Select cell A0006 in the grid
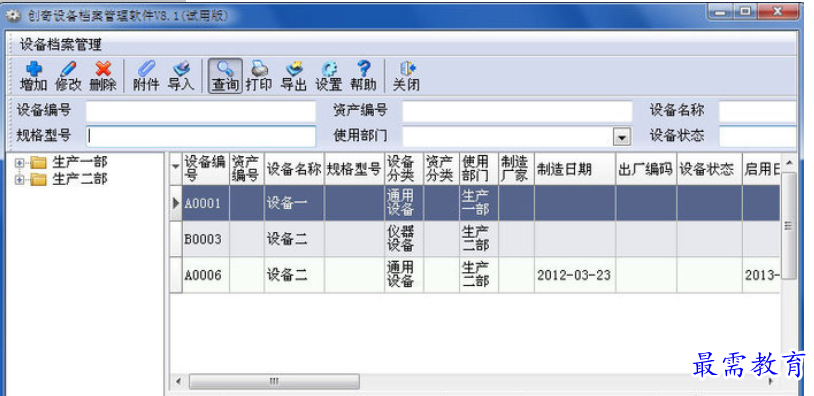 pyautogui.click(x=206, y=275)
